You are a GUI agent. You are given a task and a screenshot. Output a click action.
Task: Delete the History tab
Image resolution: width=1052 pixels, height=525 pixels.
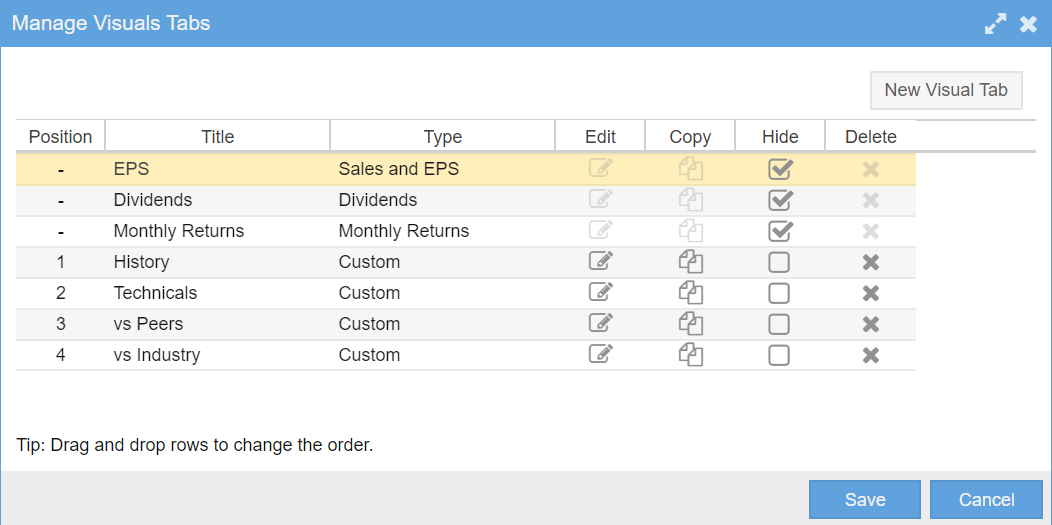point(871,262)
